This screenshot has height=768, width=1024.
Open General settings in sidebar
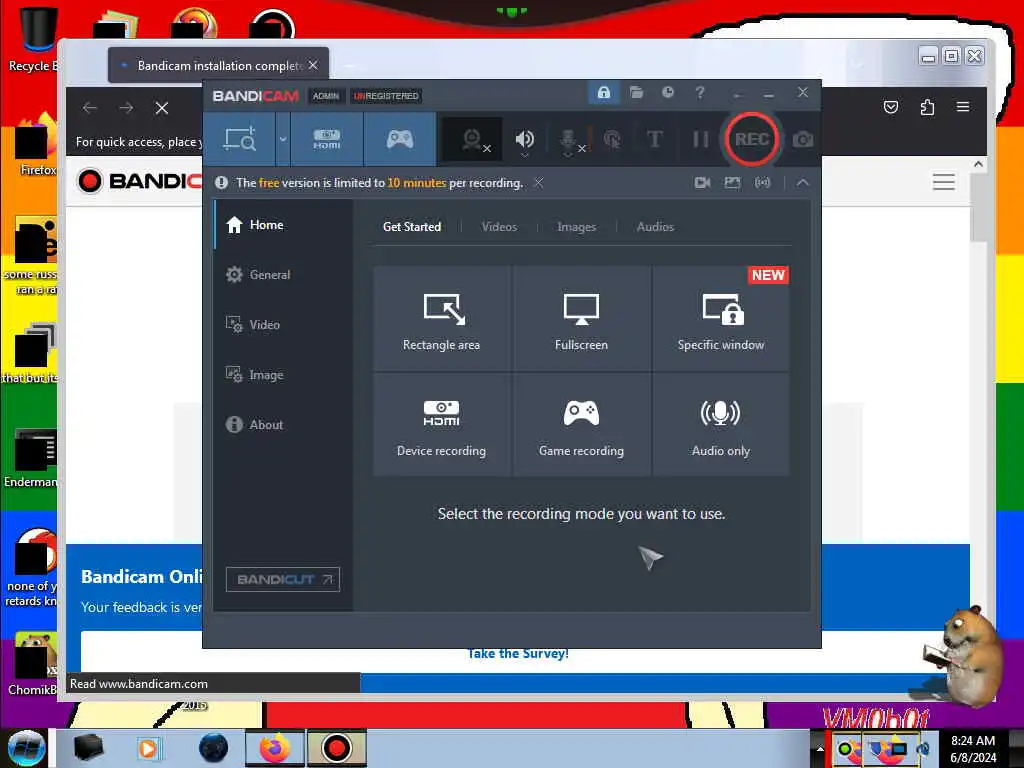pyautogui.click(x=283, y=275)
